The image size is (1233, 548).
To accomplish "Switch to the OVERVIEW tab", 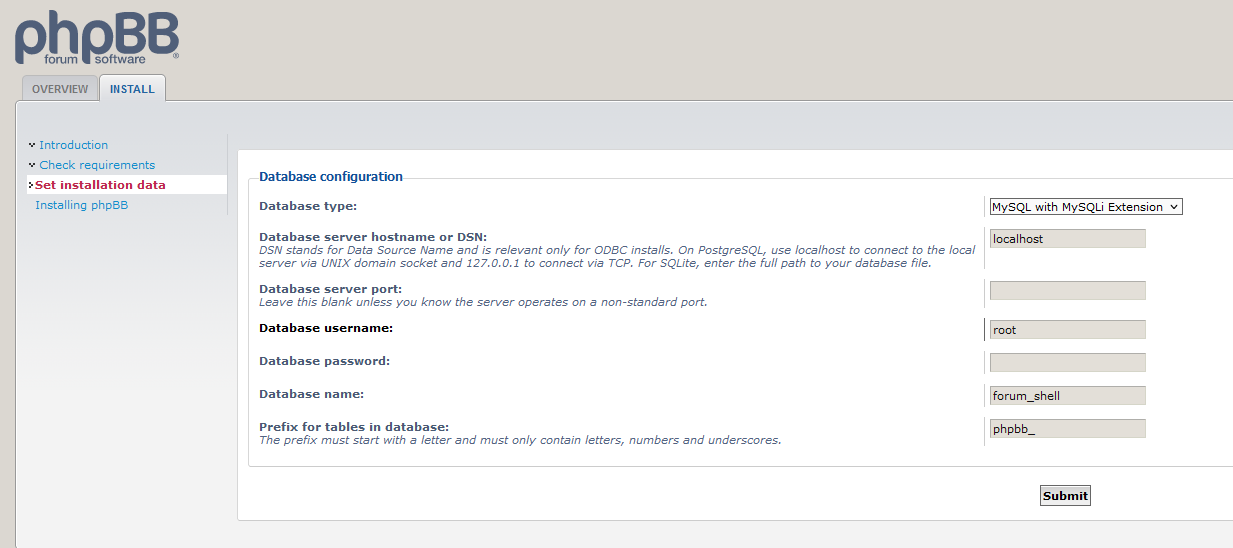I will [60, 89].
